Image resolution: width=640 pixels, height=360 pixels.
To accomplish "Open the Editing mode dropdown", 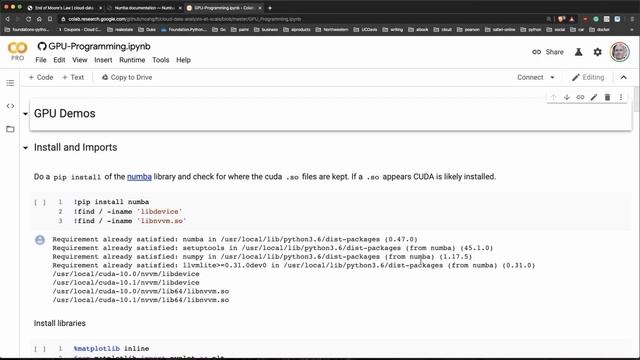I will tap(588, 77).
